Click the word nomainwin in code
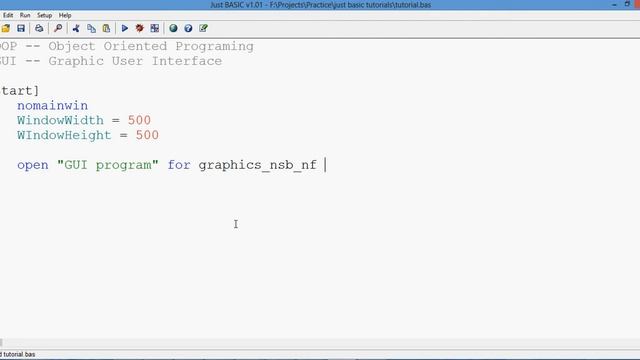The width and height of the screenshot is (640, 360). coord(52,106)
